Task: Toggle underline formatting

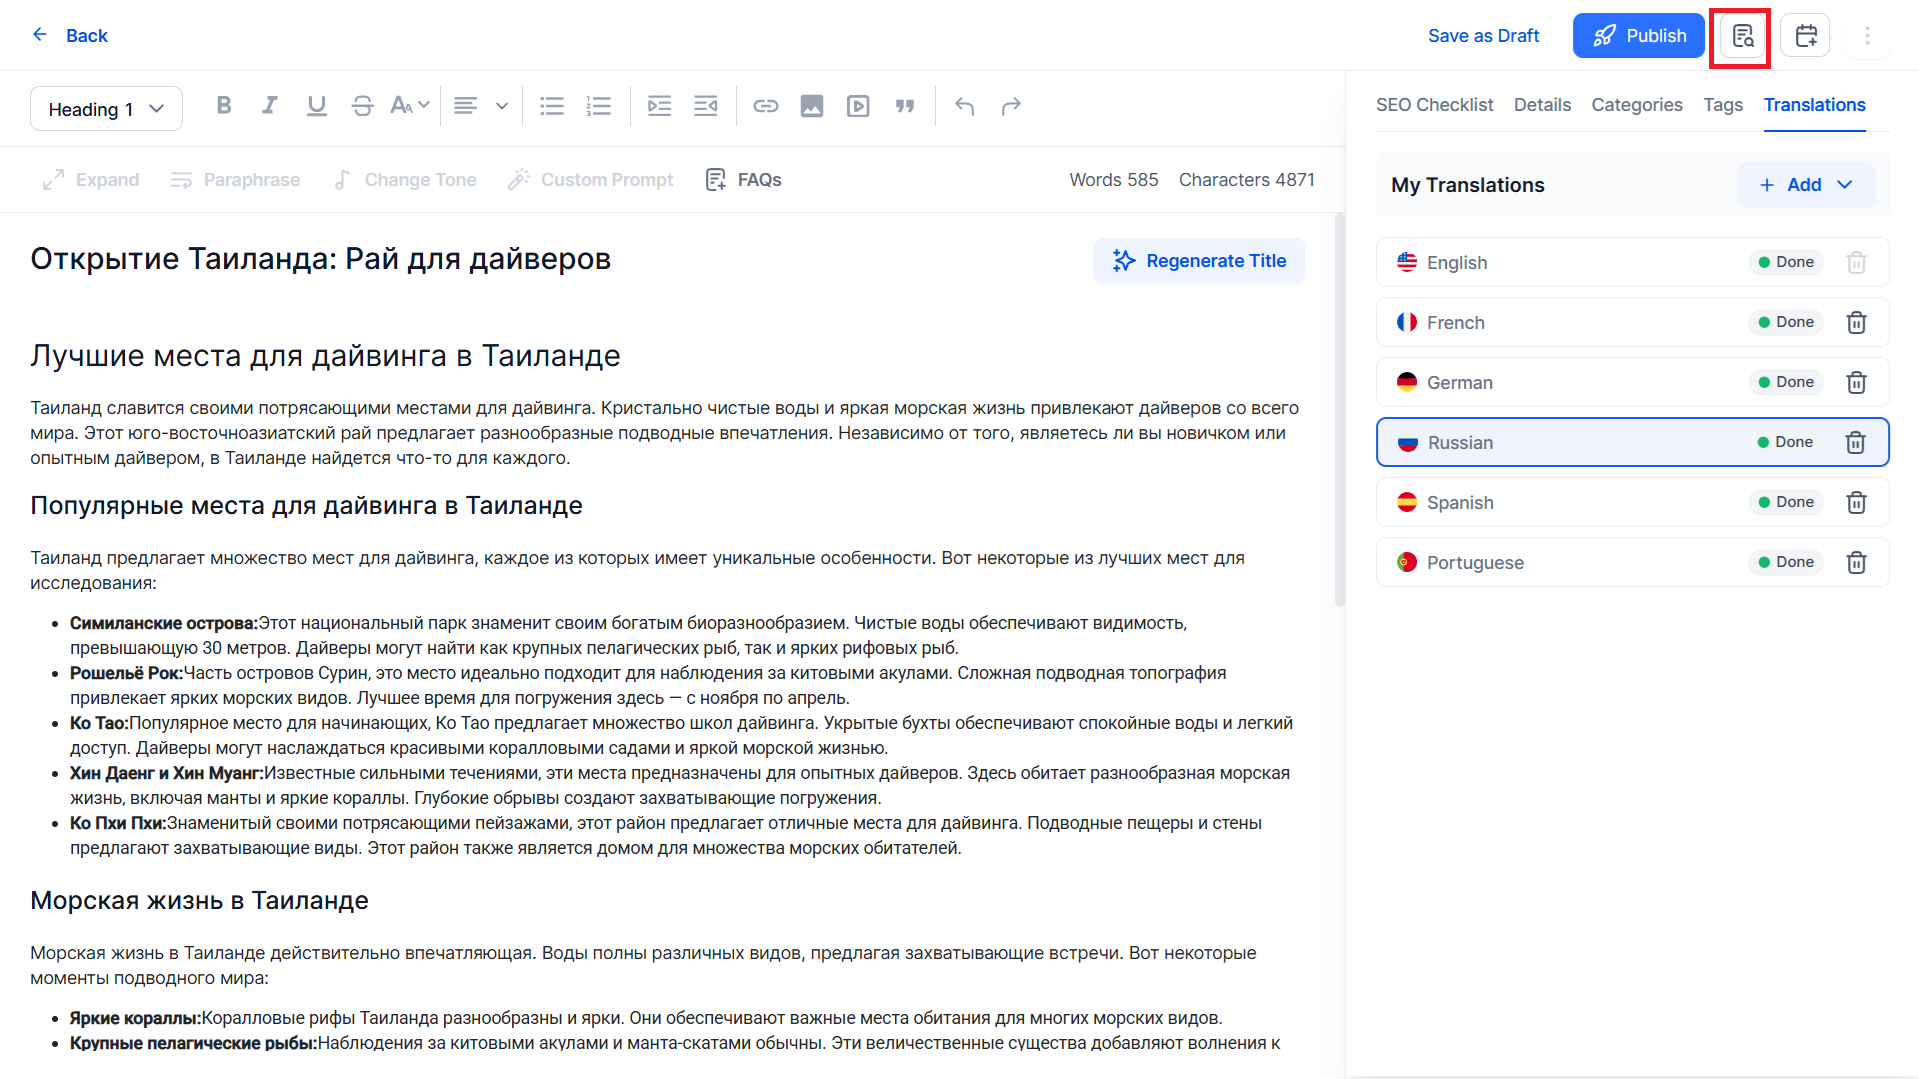Action: tap(317, 106)
